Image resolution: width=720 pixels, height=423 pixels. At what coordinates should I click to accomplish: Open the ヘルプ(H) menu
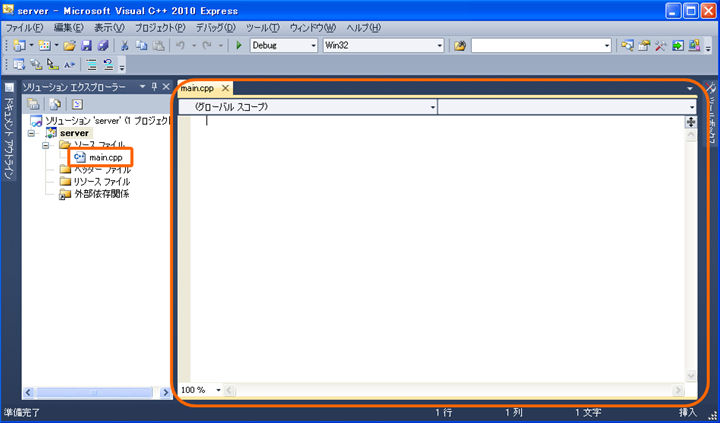[364, 28]
